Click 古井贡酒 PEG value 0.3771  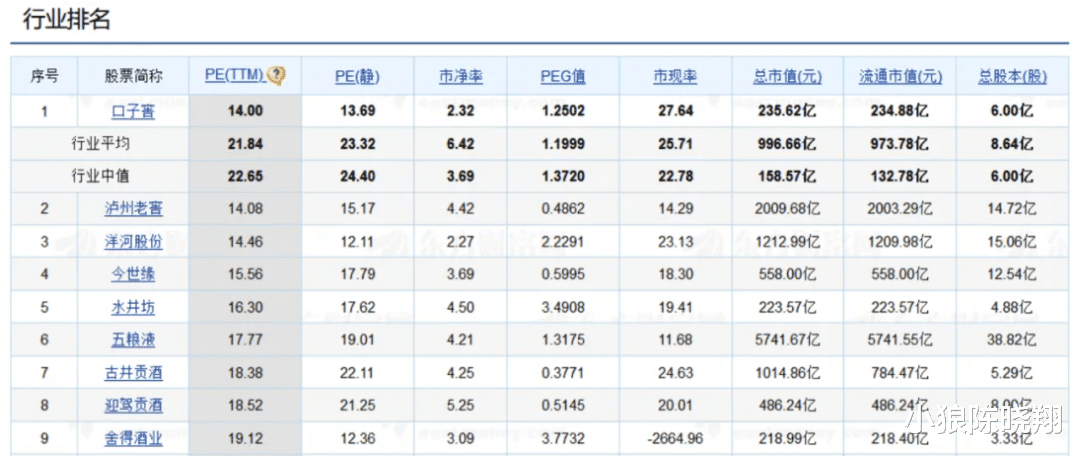click(563, 373)
